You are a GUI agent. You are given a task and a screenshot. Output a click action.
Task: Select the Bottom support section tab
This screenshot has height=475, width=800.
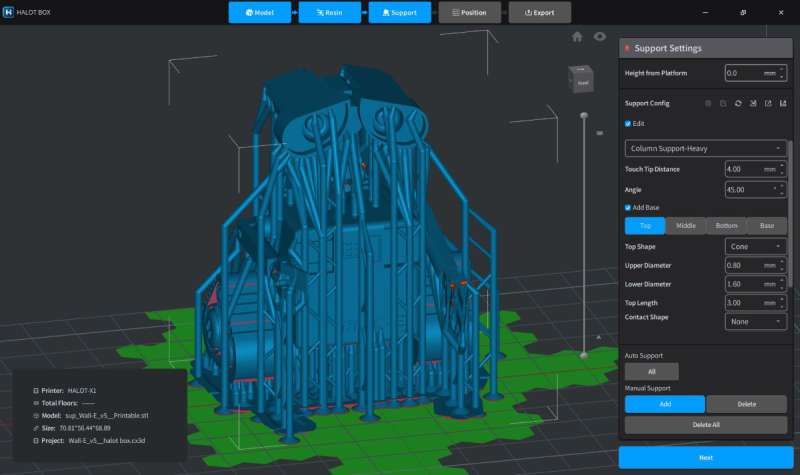[726, 226]
